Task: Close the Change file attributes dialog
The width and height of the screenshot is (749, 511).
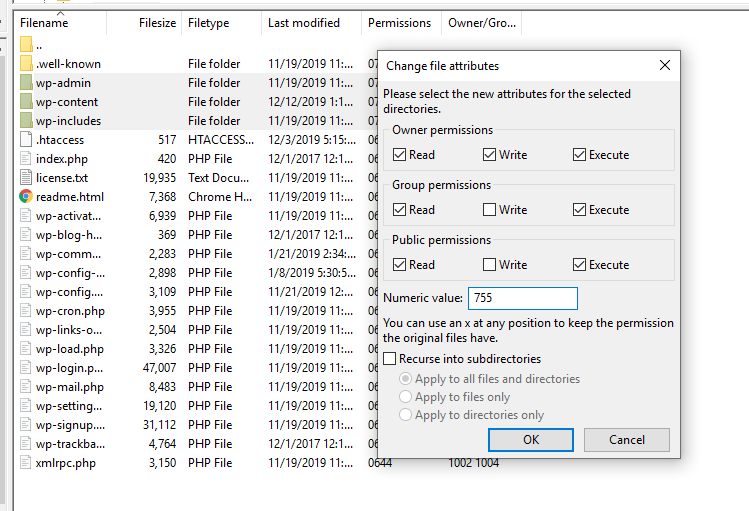Action: tap(665, 66)
